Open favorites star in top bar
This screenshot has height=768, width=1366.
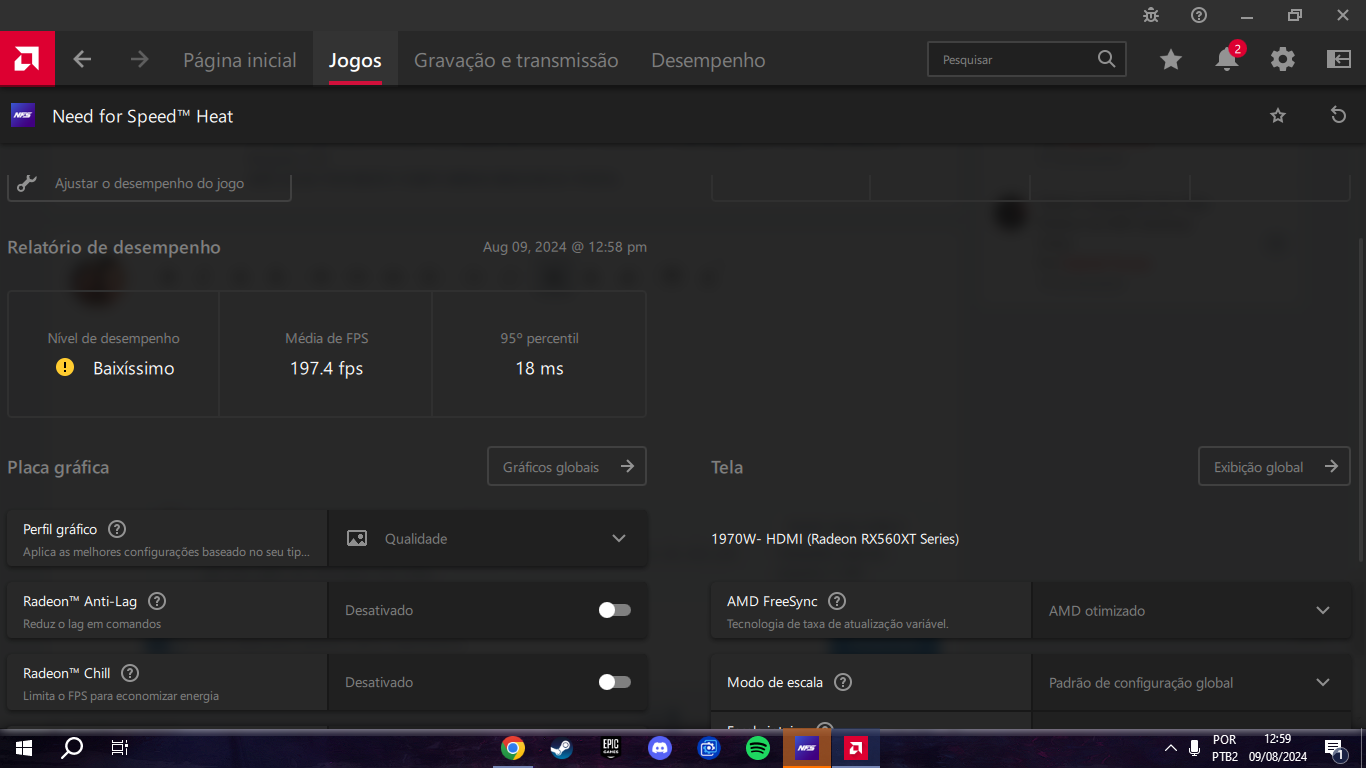1171,60
